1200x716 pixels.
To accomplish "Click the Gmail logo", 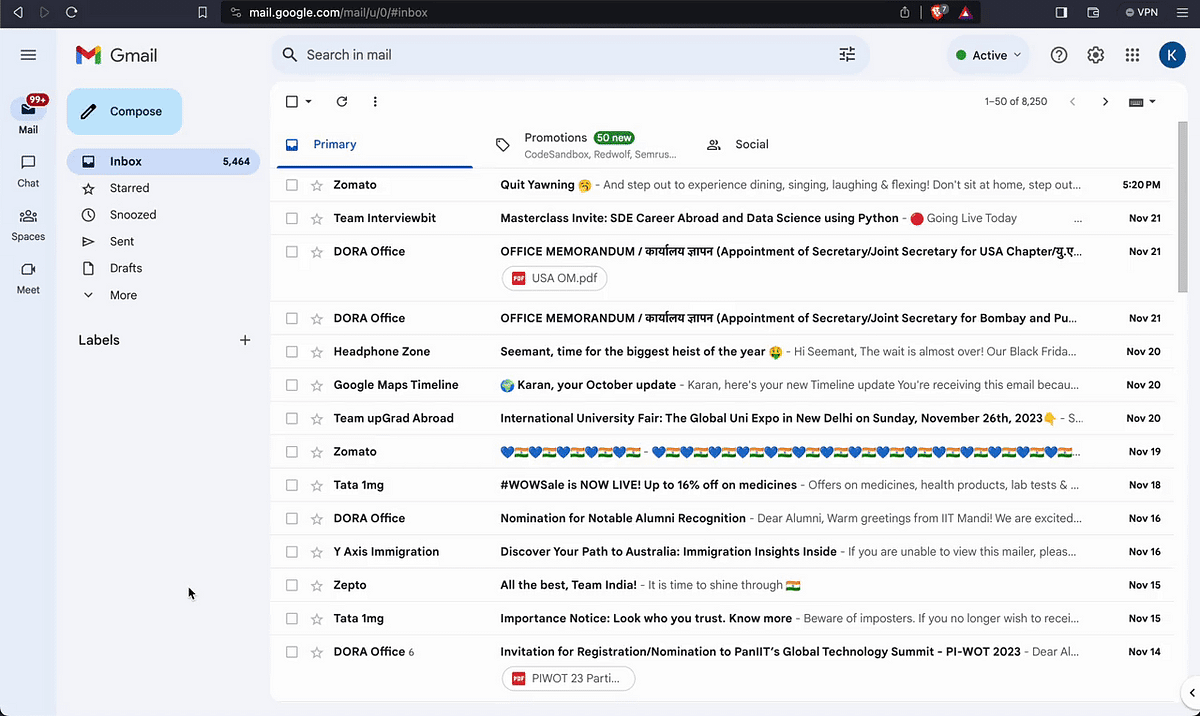I will pos(117,55).
